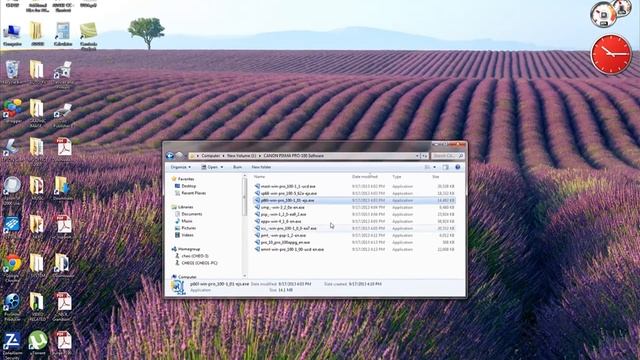Open the Explorer Help question-mark icon
Screen dimensions: 640x360
coord(458,167)
